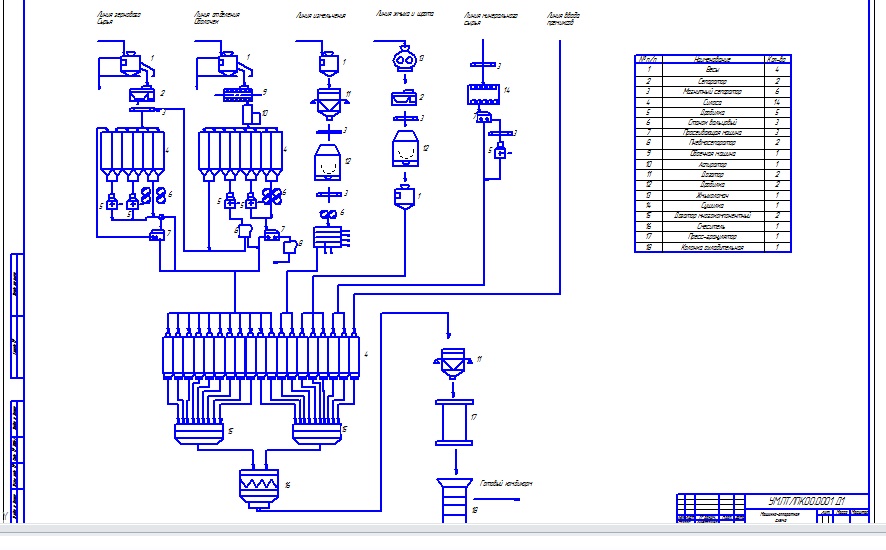Click the 'Линия жмыха и шрота' label
Screen dimensions: 886x550
405,13
